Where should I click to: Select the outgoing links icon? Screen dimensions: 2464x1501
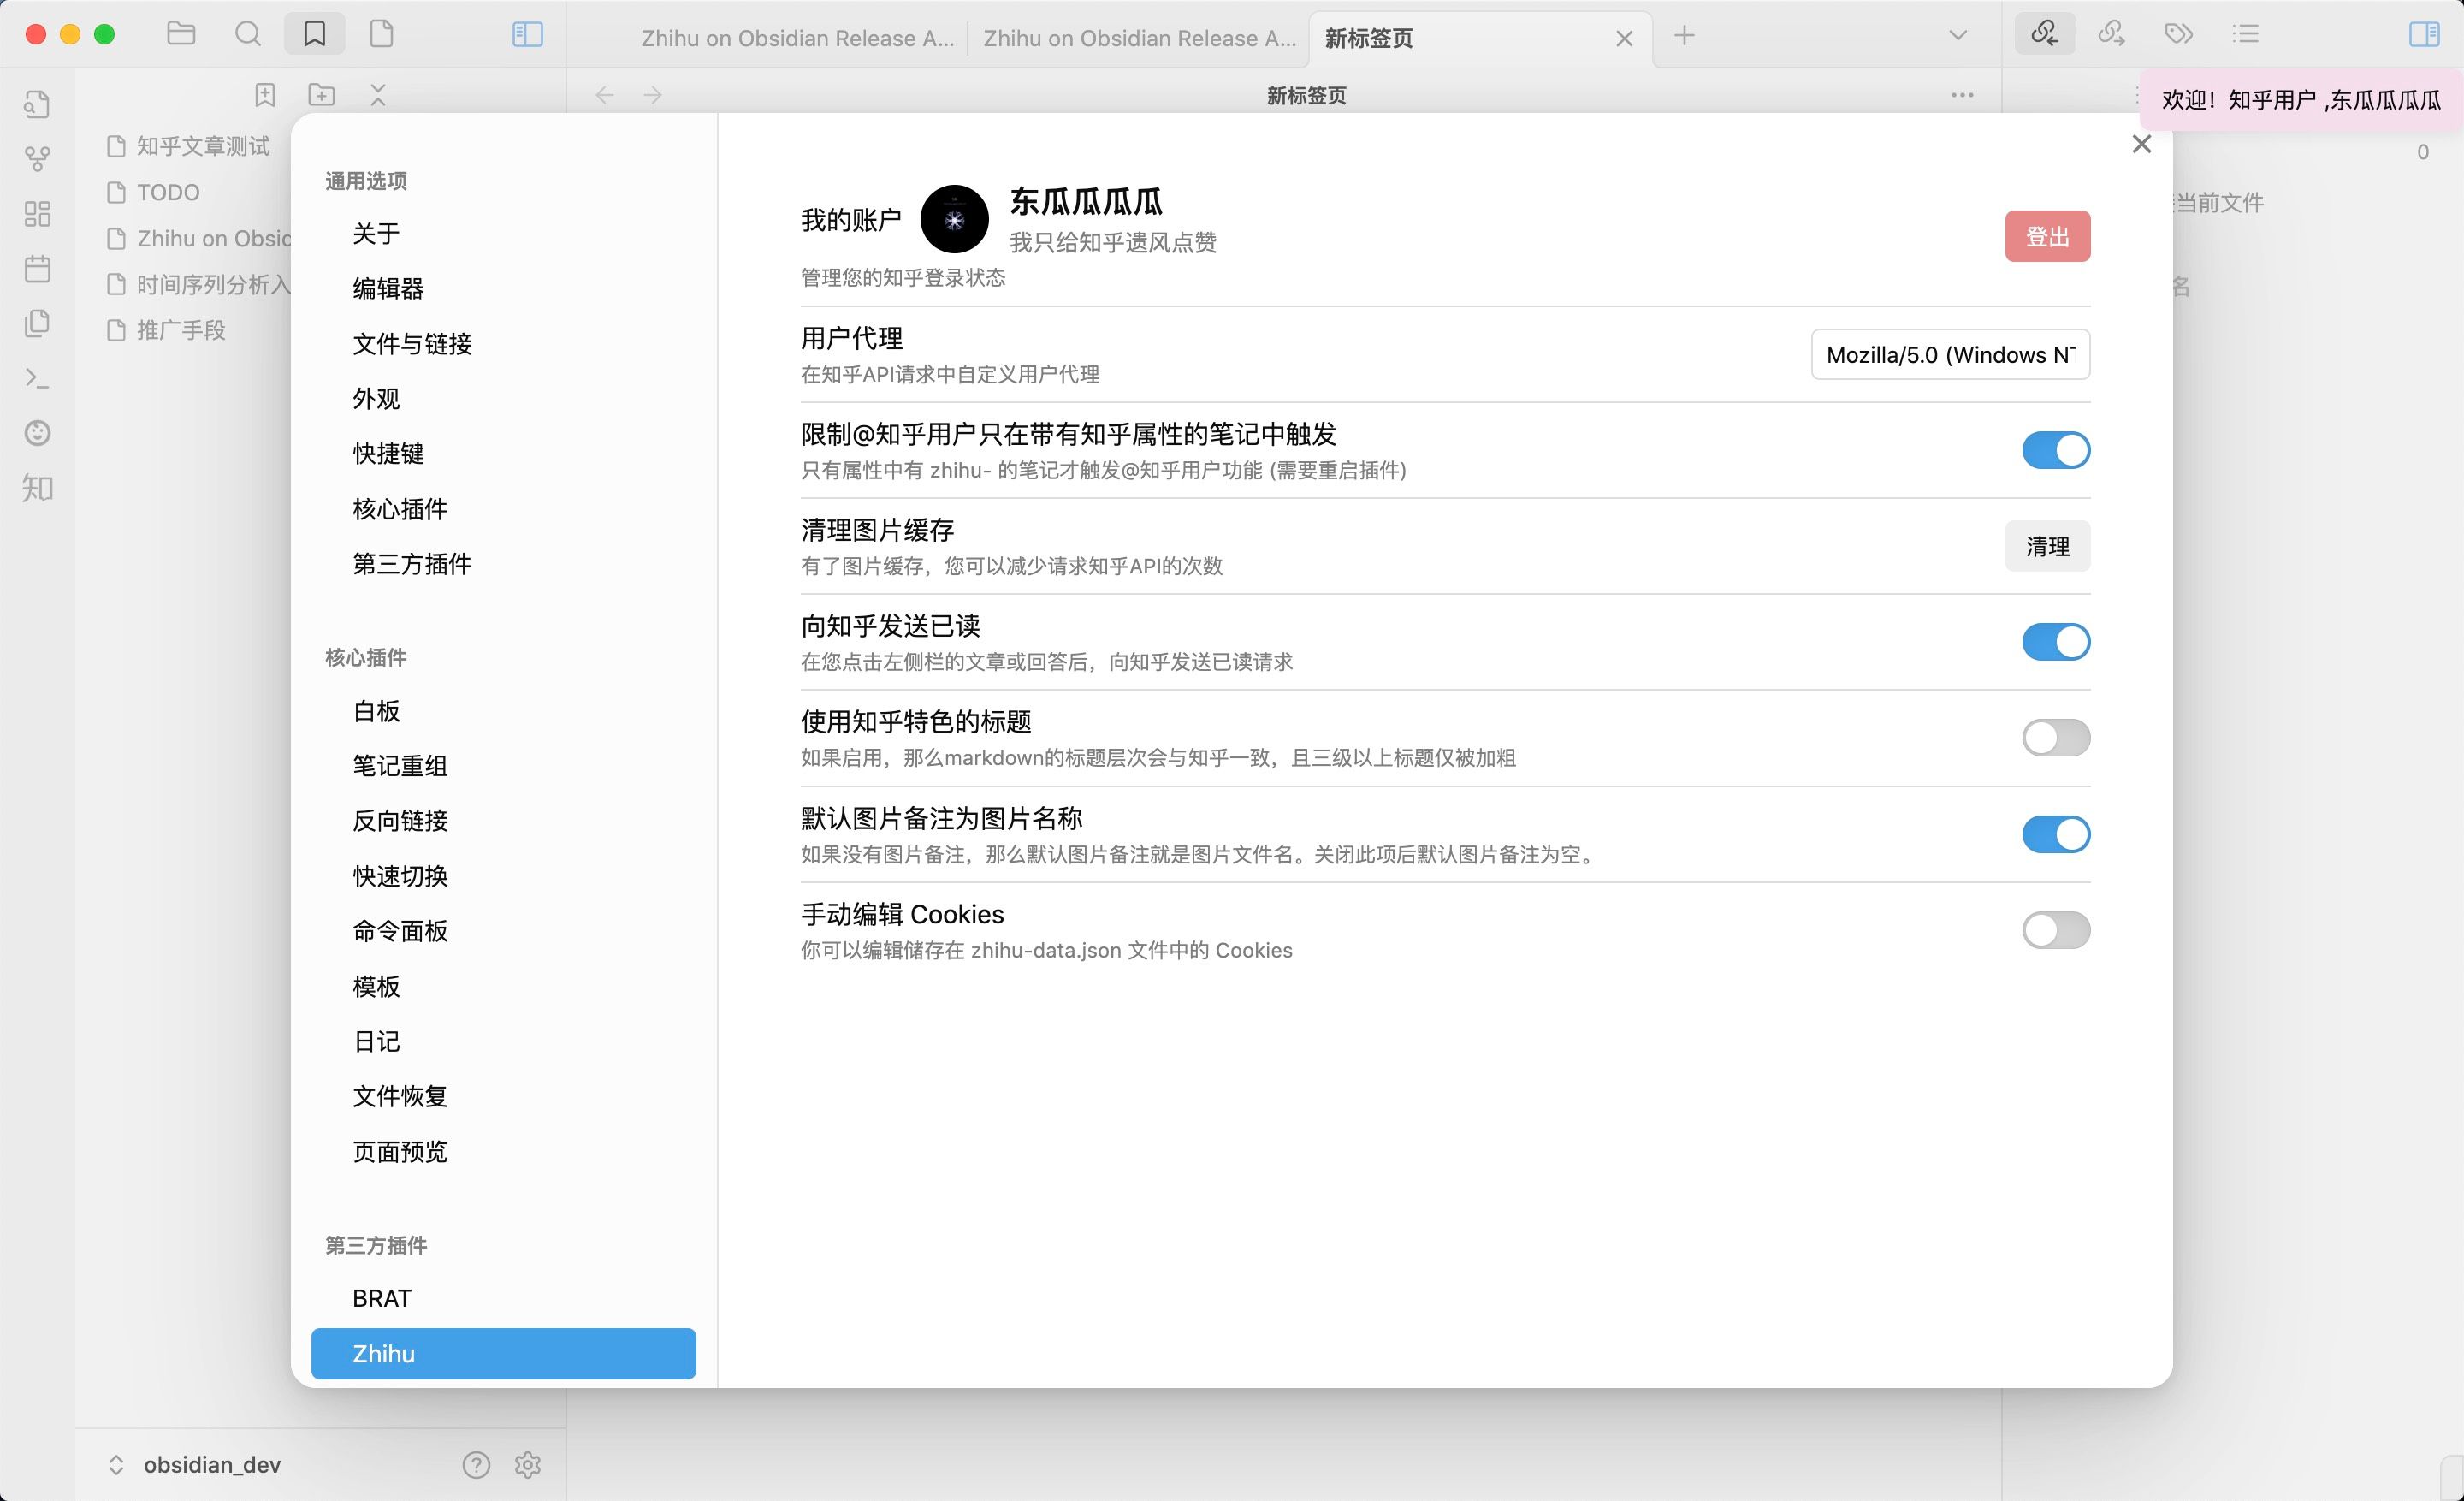[x=2110, y=33]
